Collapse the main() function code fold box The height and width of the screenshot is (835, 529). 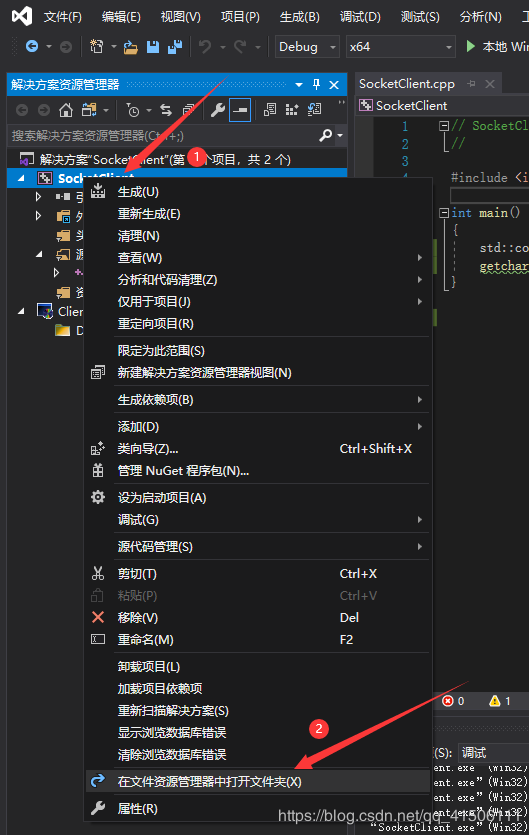coord(444,213)
